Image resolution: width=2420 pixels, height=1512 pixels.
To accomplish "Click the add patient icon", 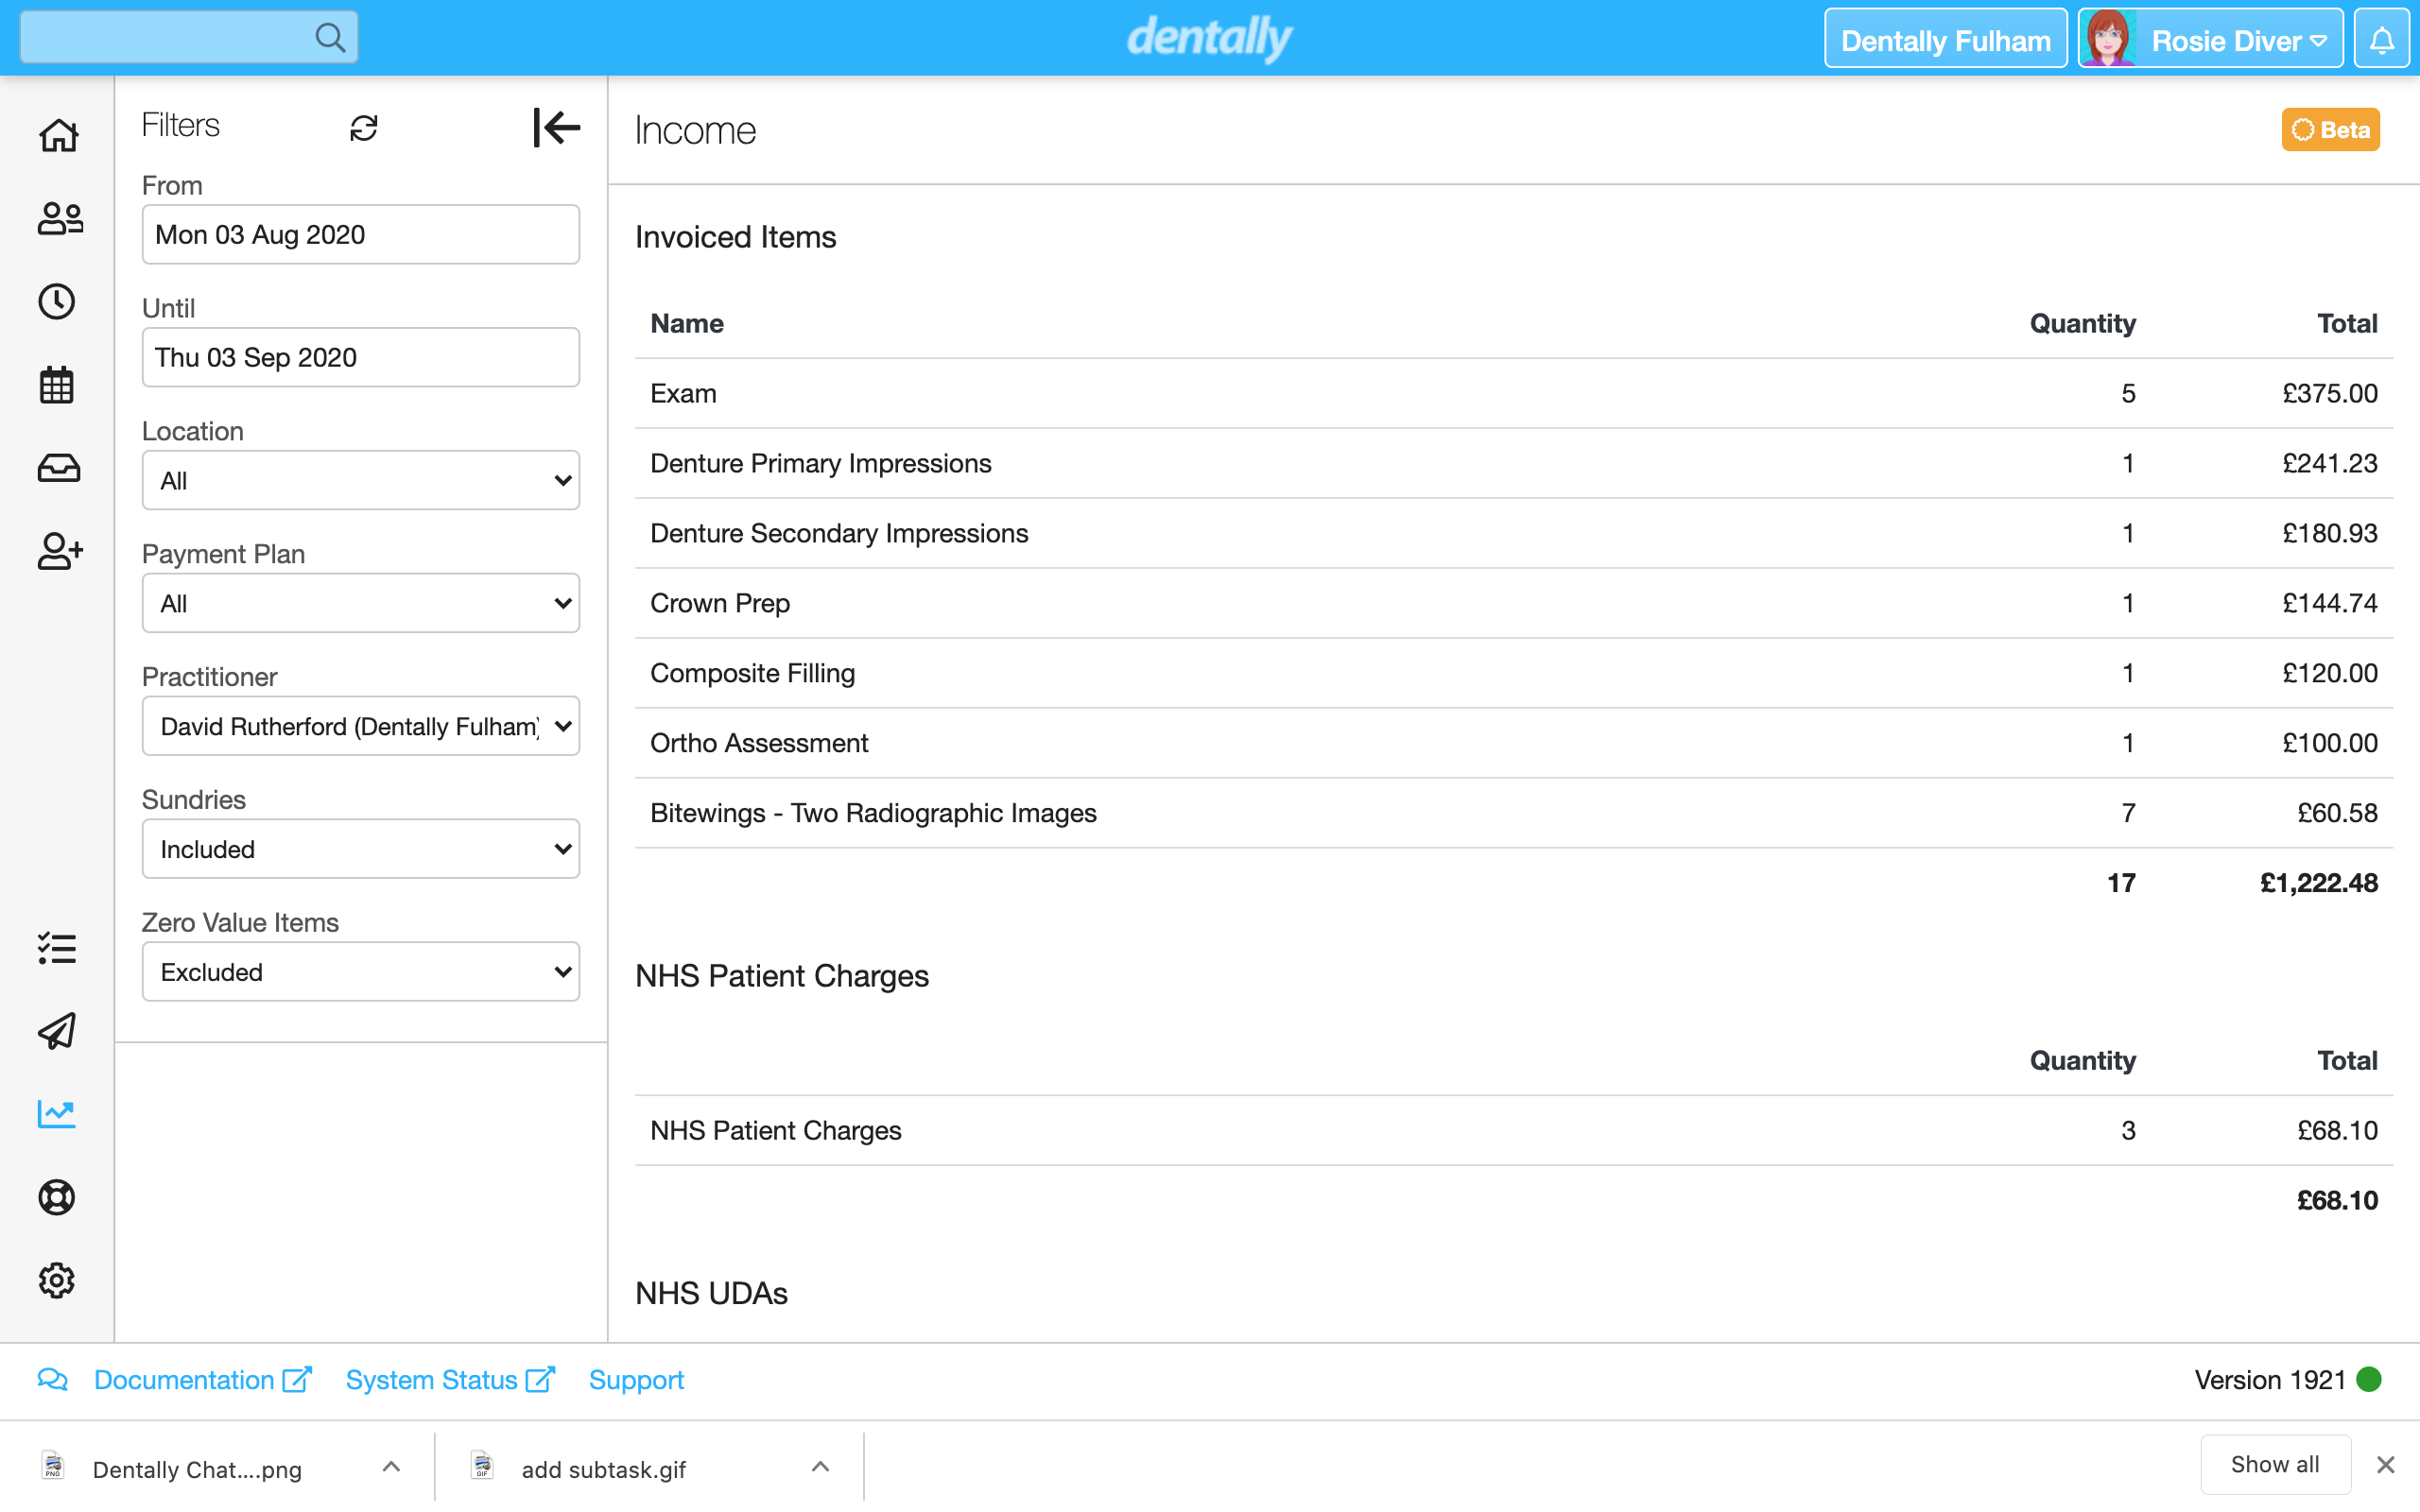I will pyautogui.click(x=58, y=551).
